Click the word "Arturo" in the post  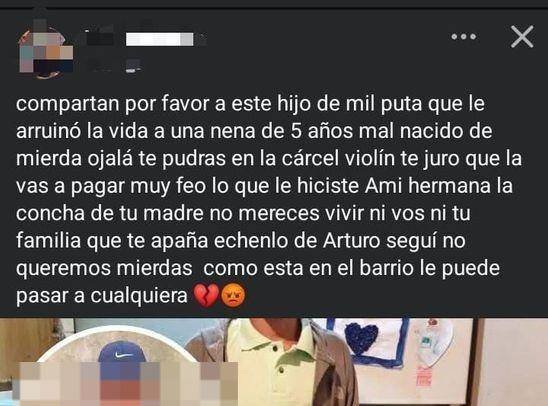click(x=351, y=241)
